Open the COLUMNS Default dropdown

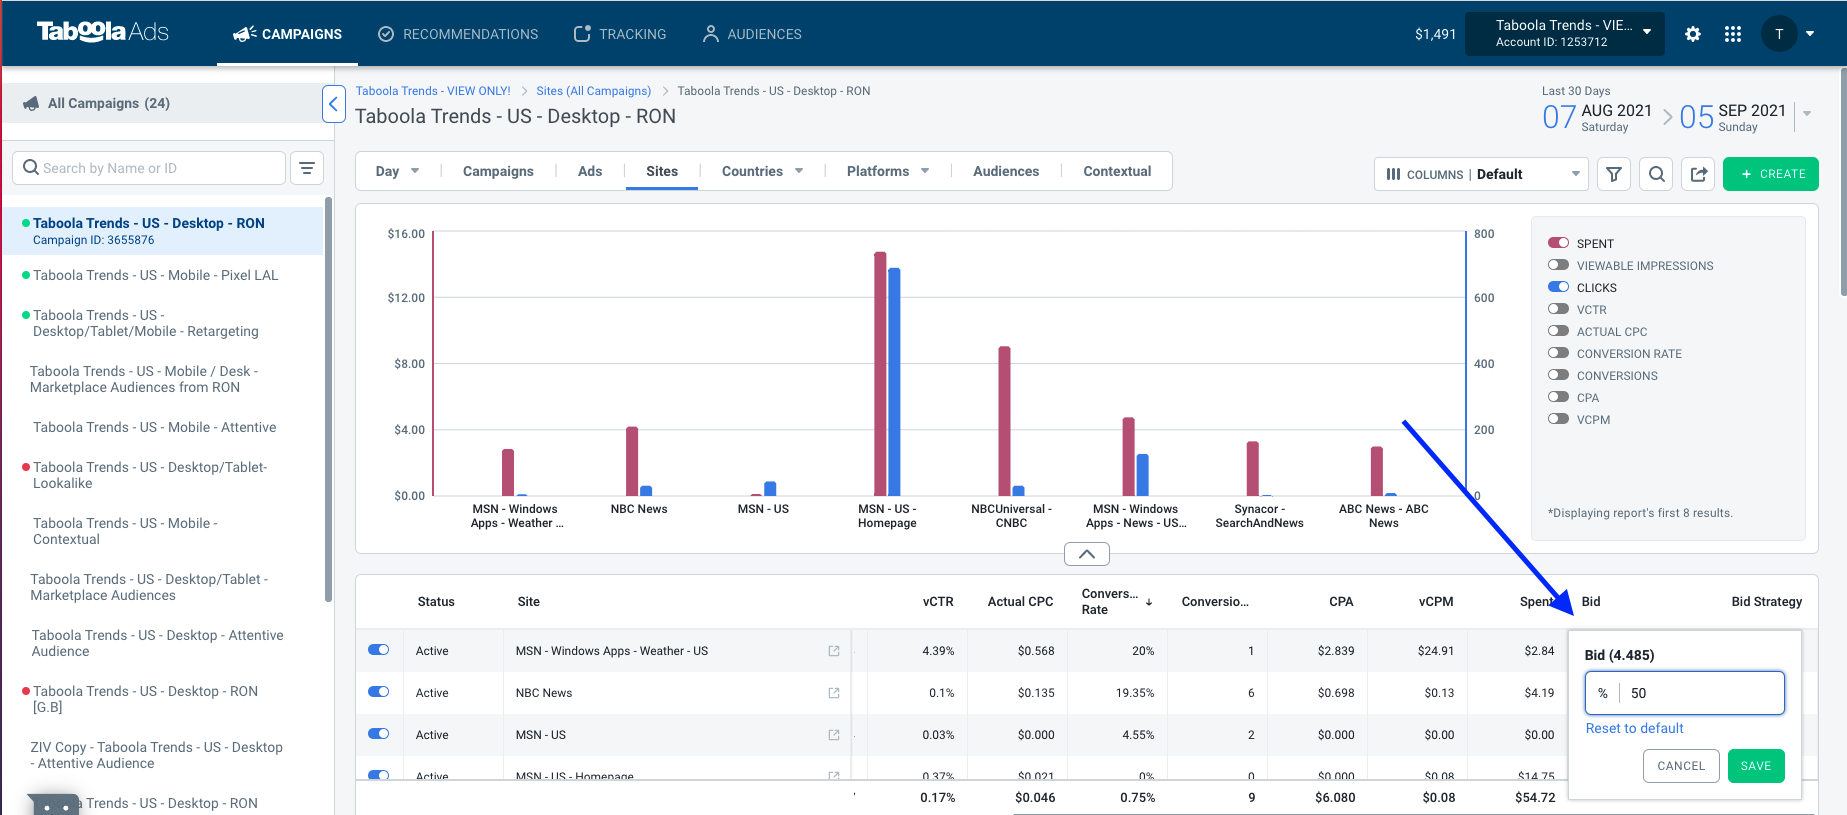pos(1481,174)
